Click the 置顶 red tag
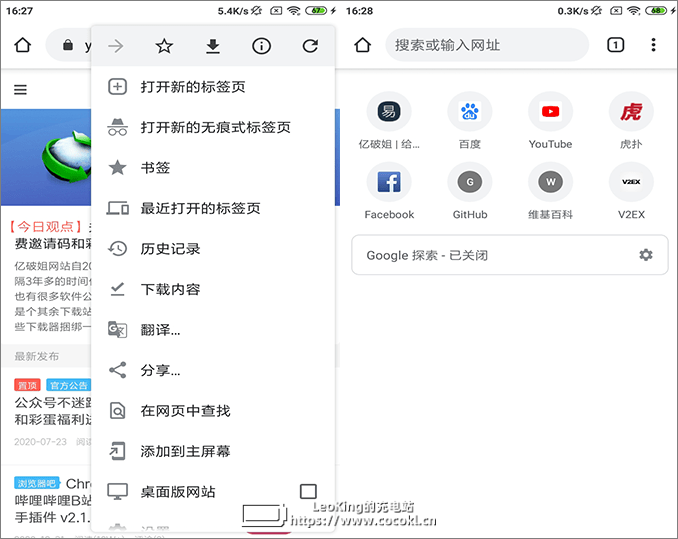This screenshot has height=539, width=678. point(27,385)
